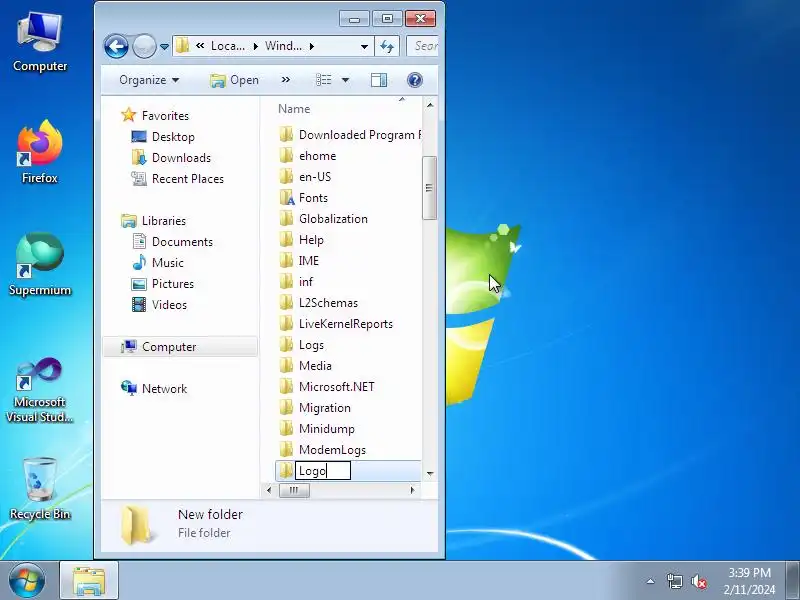Open the Firefox desktop shortcut
The image size is (800, 600).
pyautogui.click(x=39, y=152)
